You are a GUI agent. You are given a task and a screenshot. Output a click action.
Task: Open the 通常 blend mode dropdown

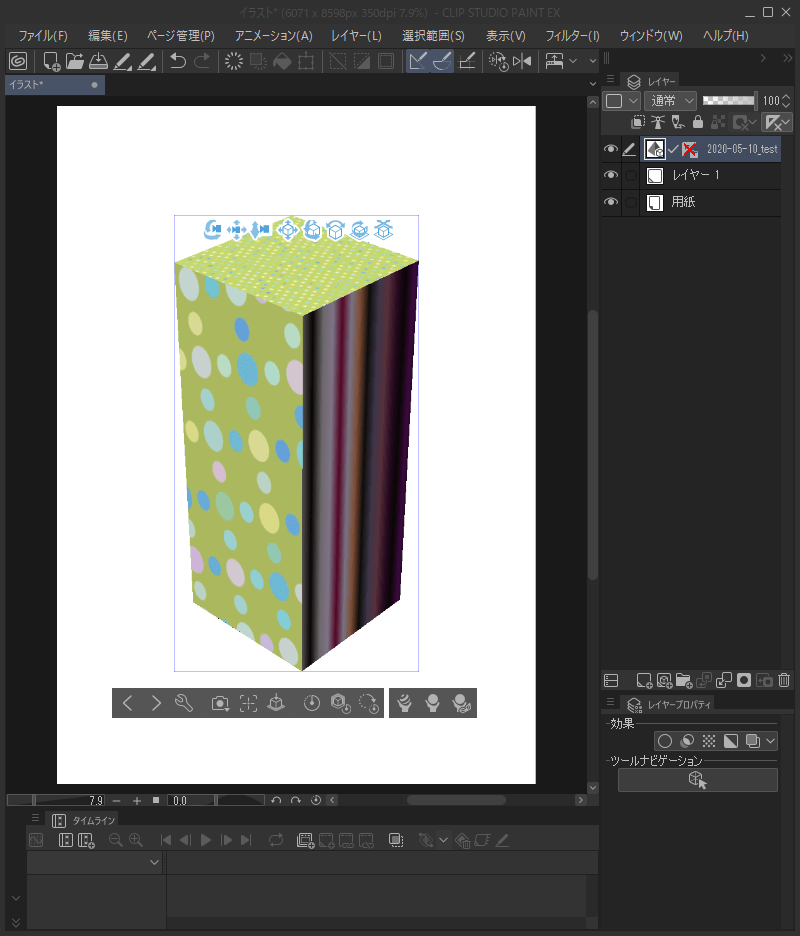tap(670, 100)
